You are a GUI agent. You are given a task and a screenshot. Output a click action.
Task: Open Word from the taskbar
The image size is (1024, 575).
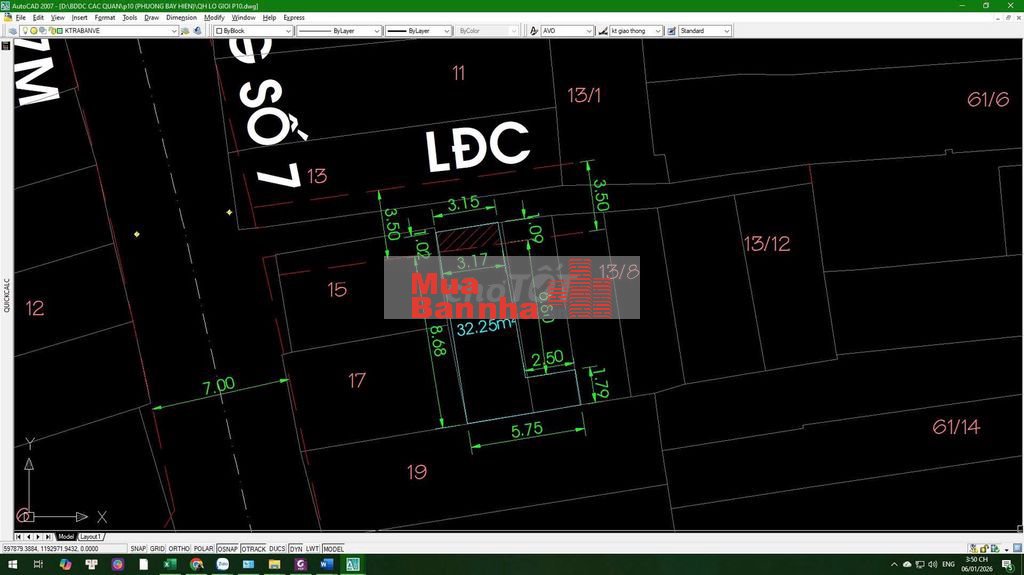(x=326, y=565)
